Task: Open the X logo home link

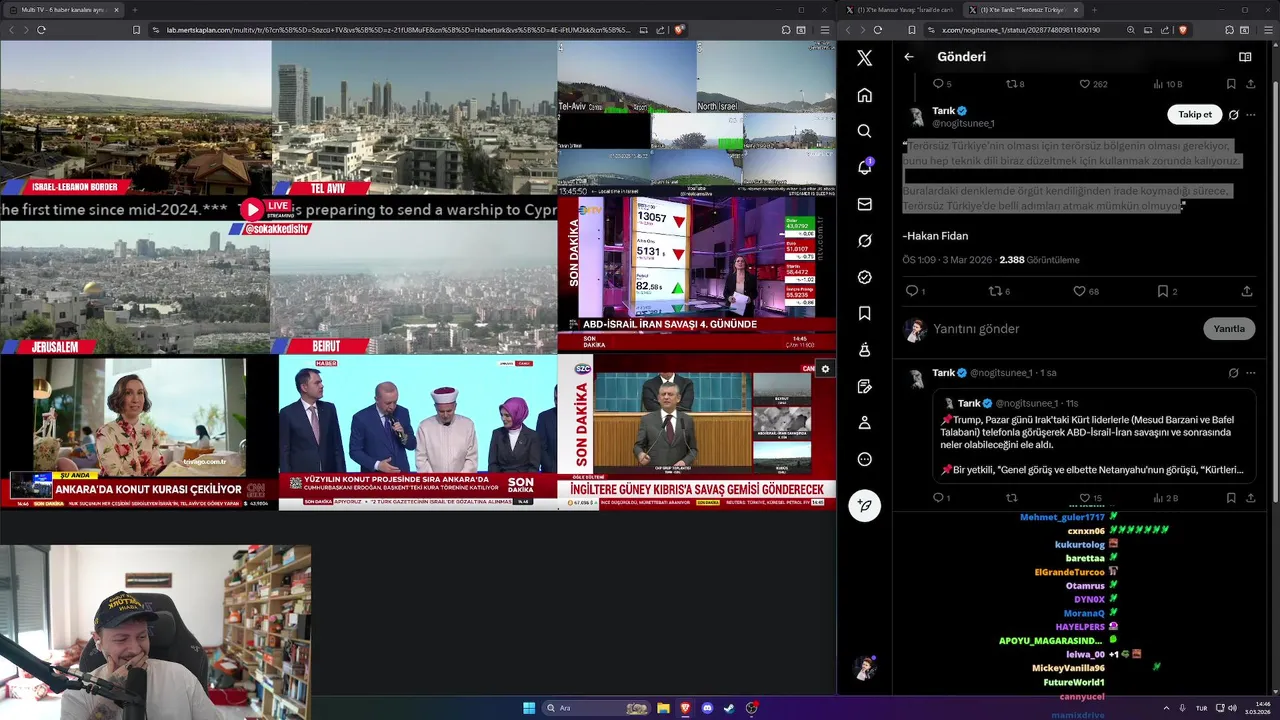Action: click(864, 58)
